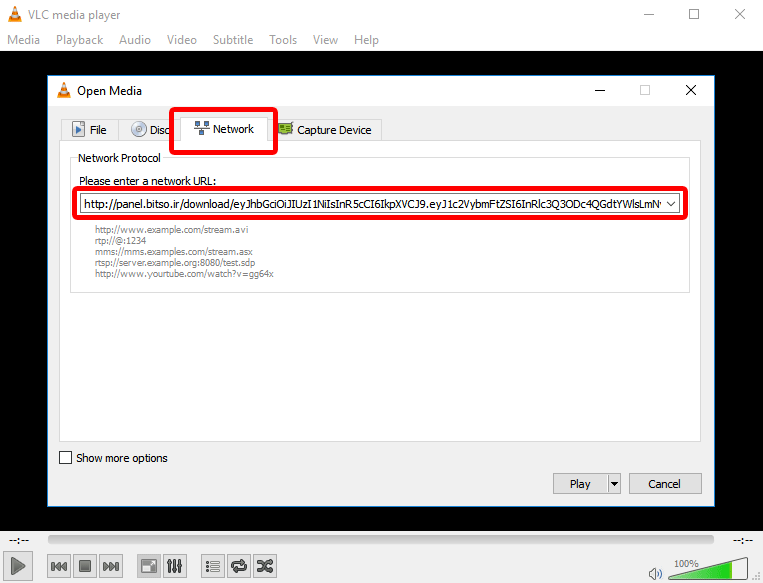The width and height of the screenshot is (763, 583).
Task: Click the main Play button in bottom toolbar
Action: pos(18,566)
